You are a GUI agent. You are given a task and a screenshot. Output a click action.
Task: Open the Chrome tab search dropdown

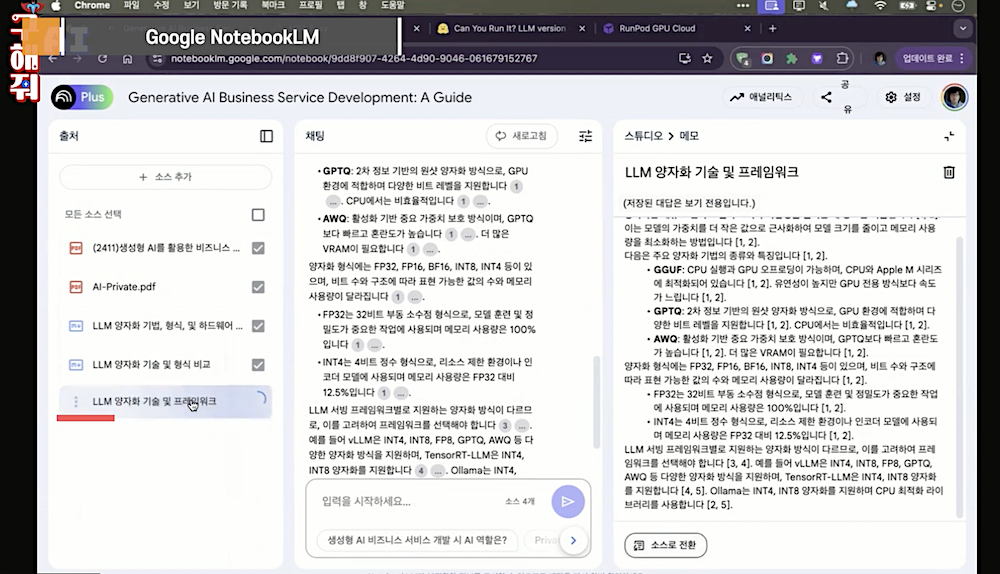click(963, 28)
